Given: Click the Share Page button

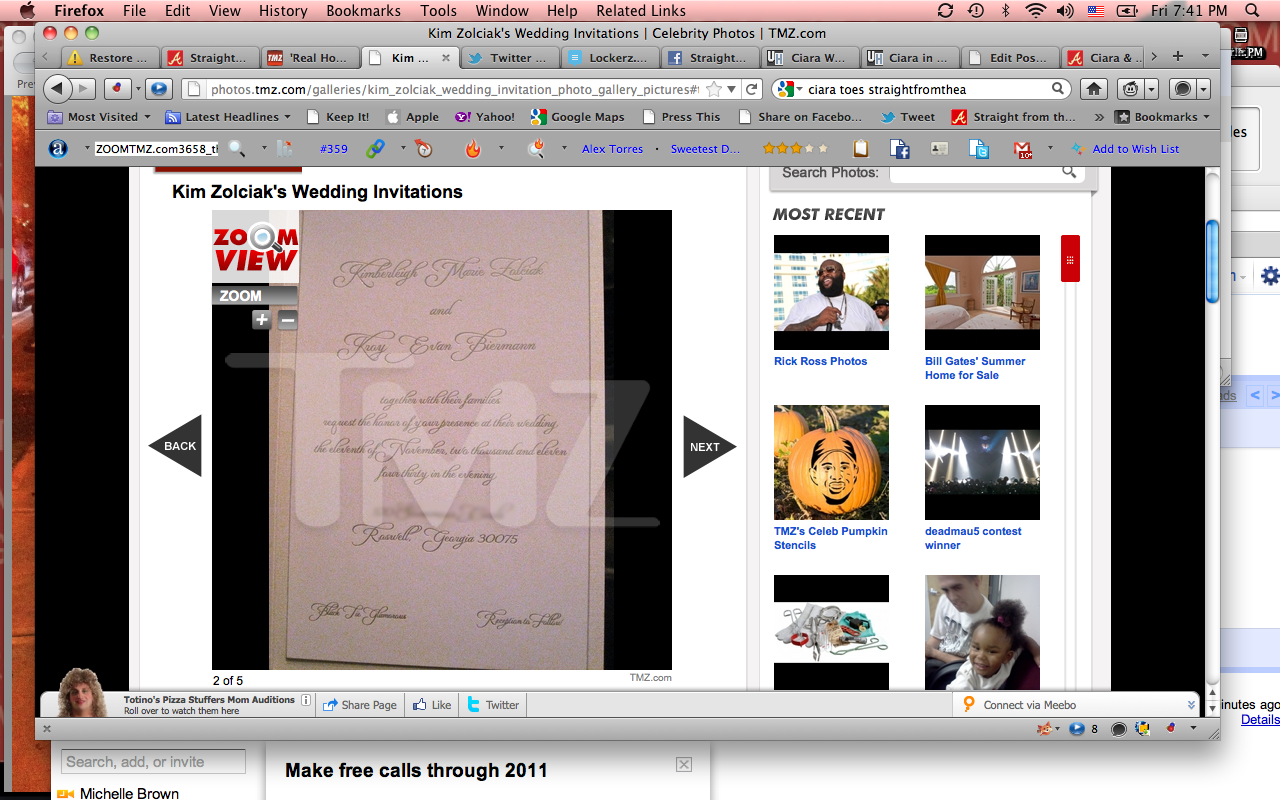Looking at the screenshot, I should [360, 705].
